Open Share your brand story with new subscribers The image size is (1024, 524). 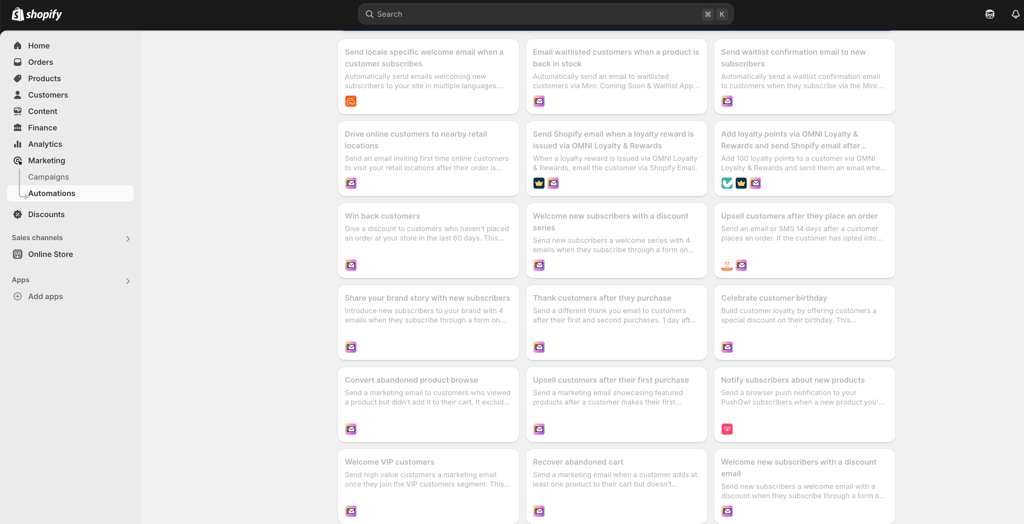coord(428,322)
